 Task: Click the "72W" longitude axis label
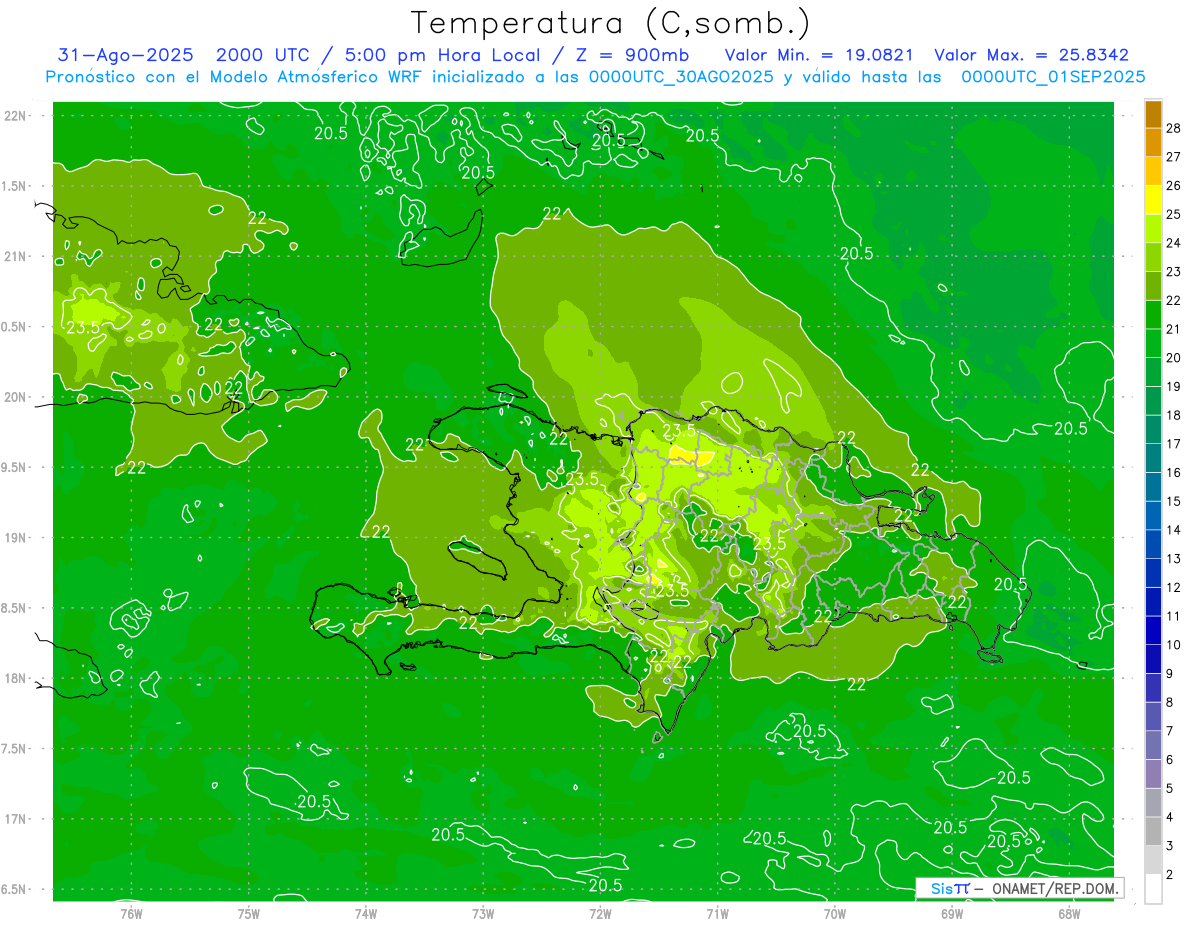pos(600,913)
